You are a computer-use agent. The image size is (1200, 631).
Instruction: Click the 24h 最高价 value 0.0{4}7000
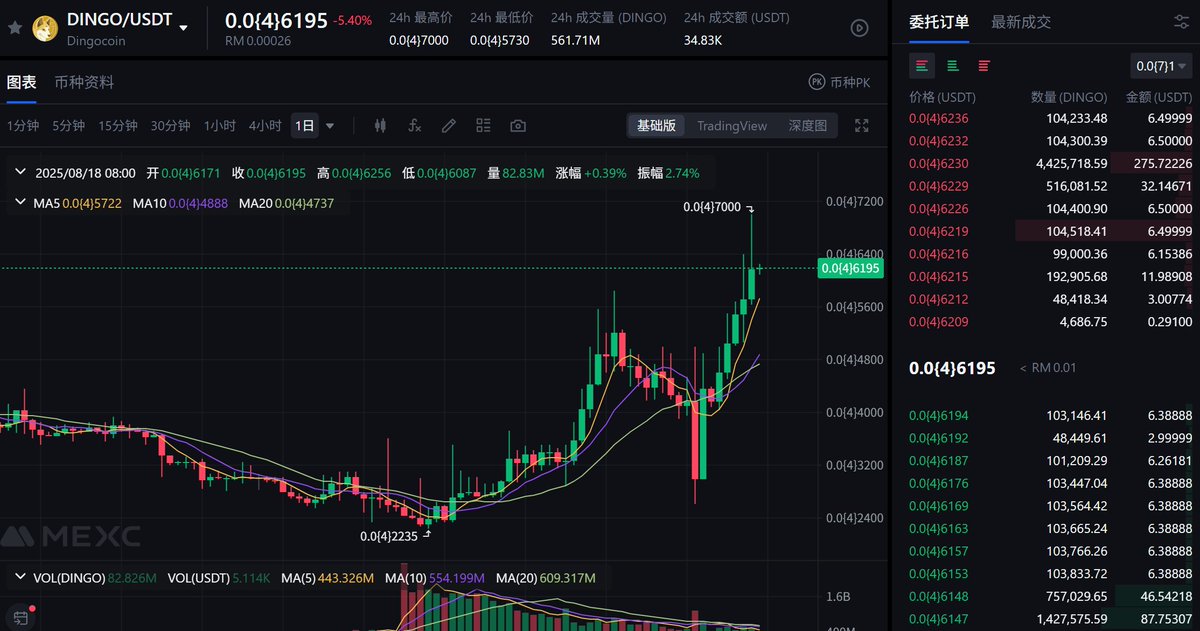(x=419, y=40)
